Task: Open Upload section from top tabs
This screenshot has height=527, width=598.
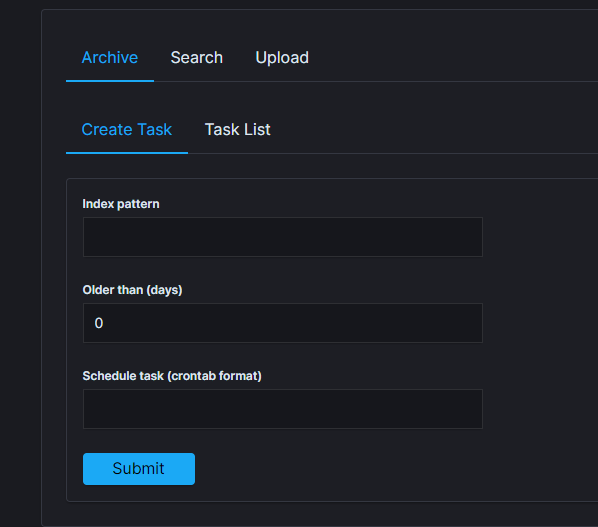Action: [x=282, y=58]
